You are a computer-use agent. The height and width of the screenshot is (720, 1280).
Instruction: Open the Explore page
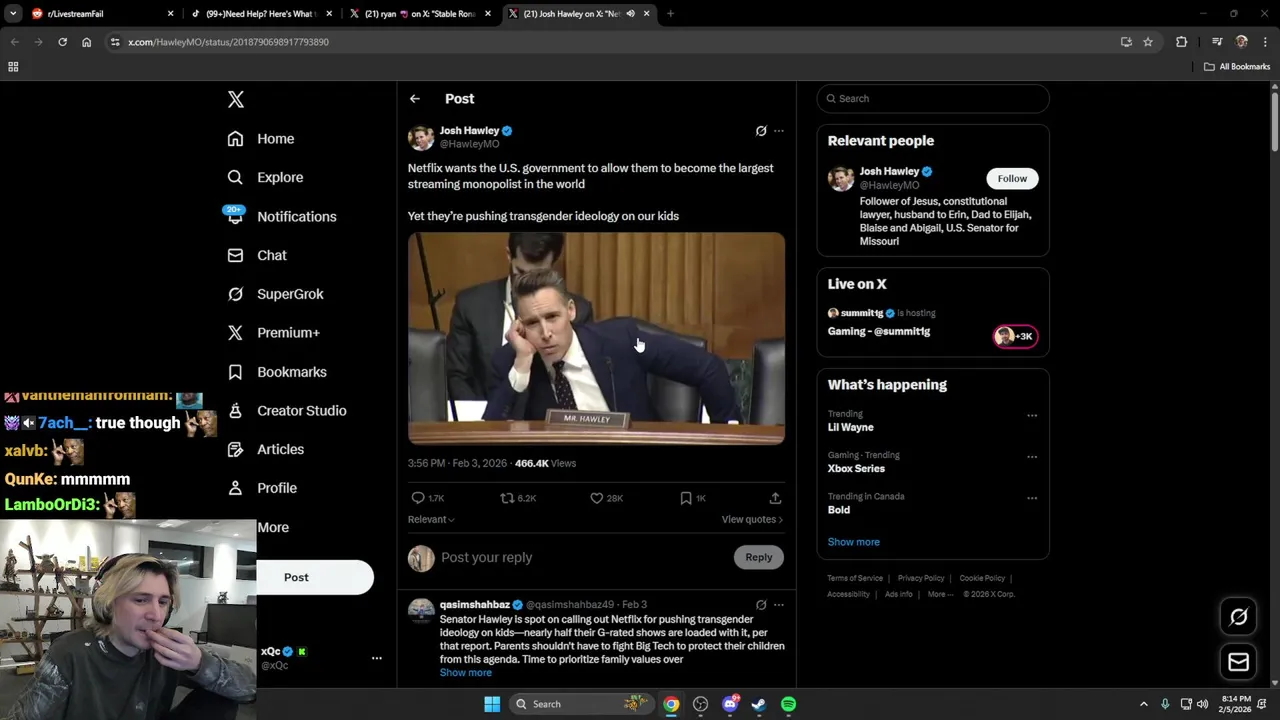pos(265,177)
